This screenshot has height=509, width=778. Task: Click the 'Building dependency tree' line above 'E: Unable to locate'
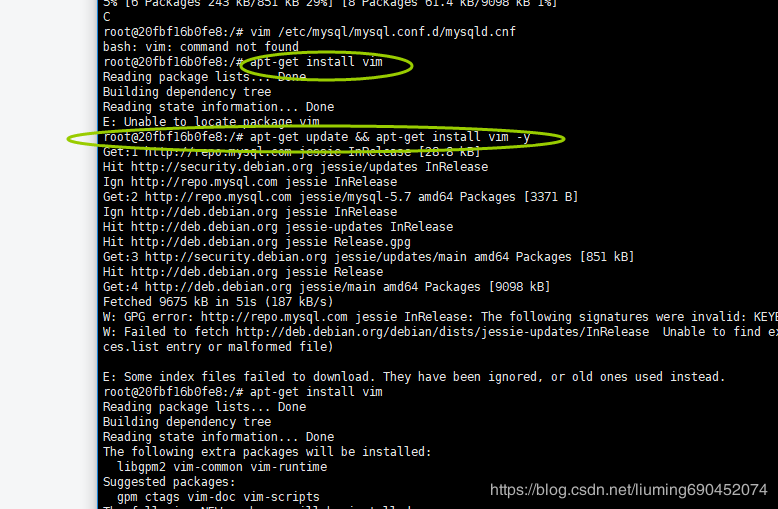[x=187, y=92]
